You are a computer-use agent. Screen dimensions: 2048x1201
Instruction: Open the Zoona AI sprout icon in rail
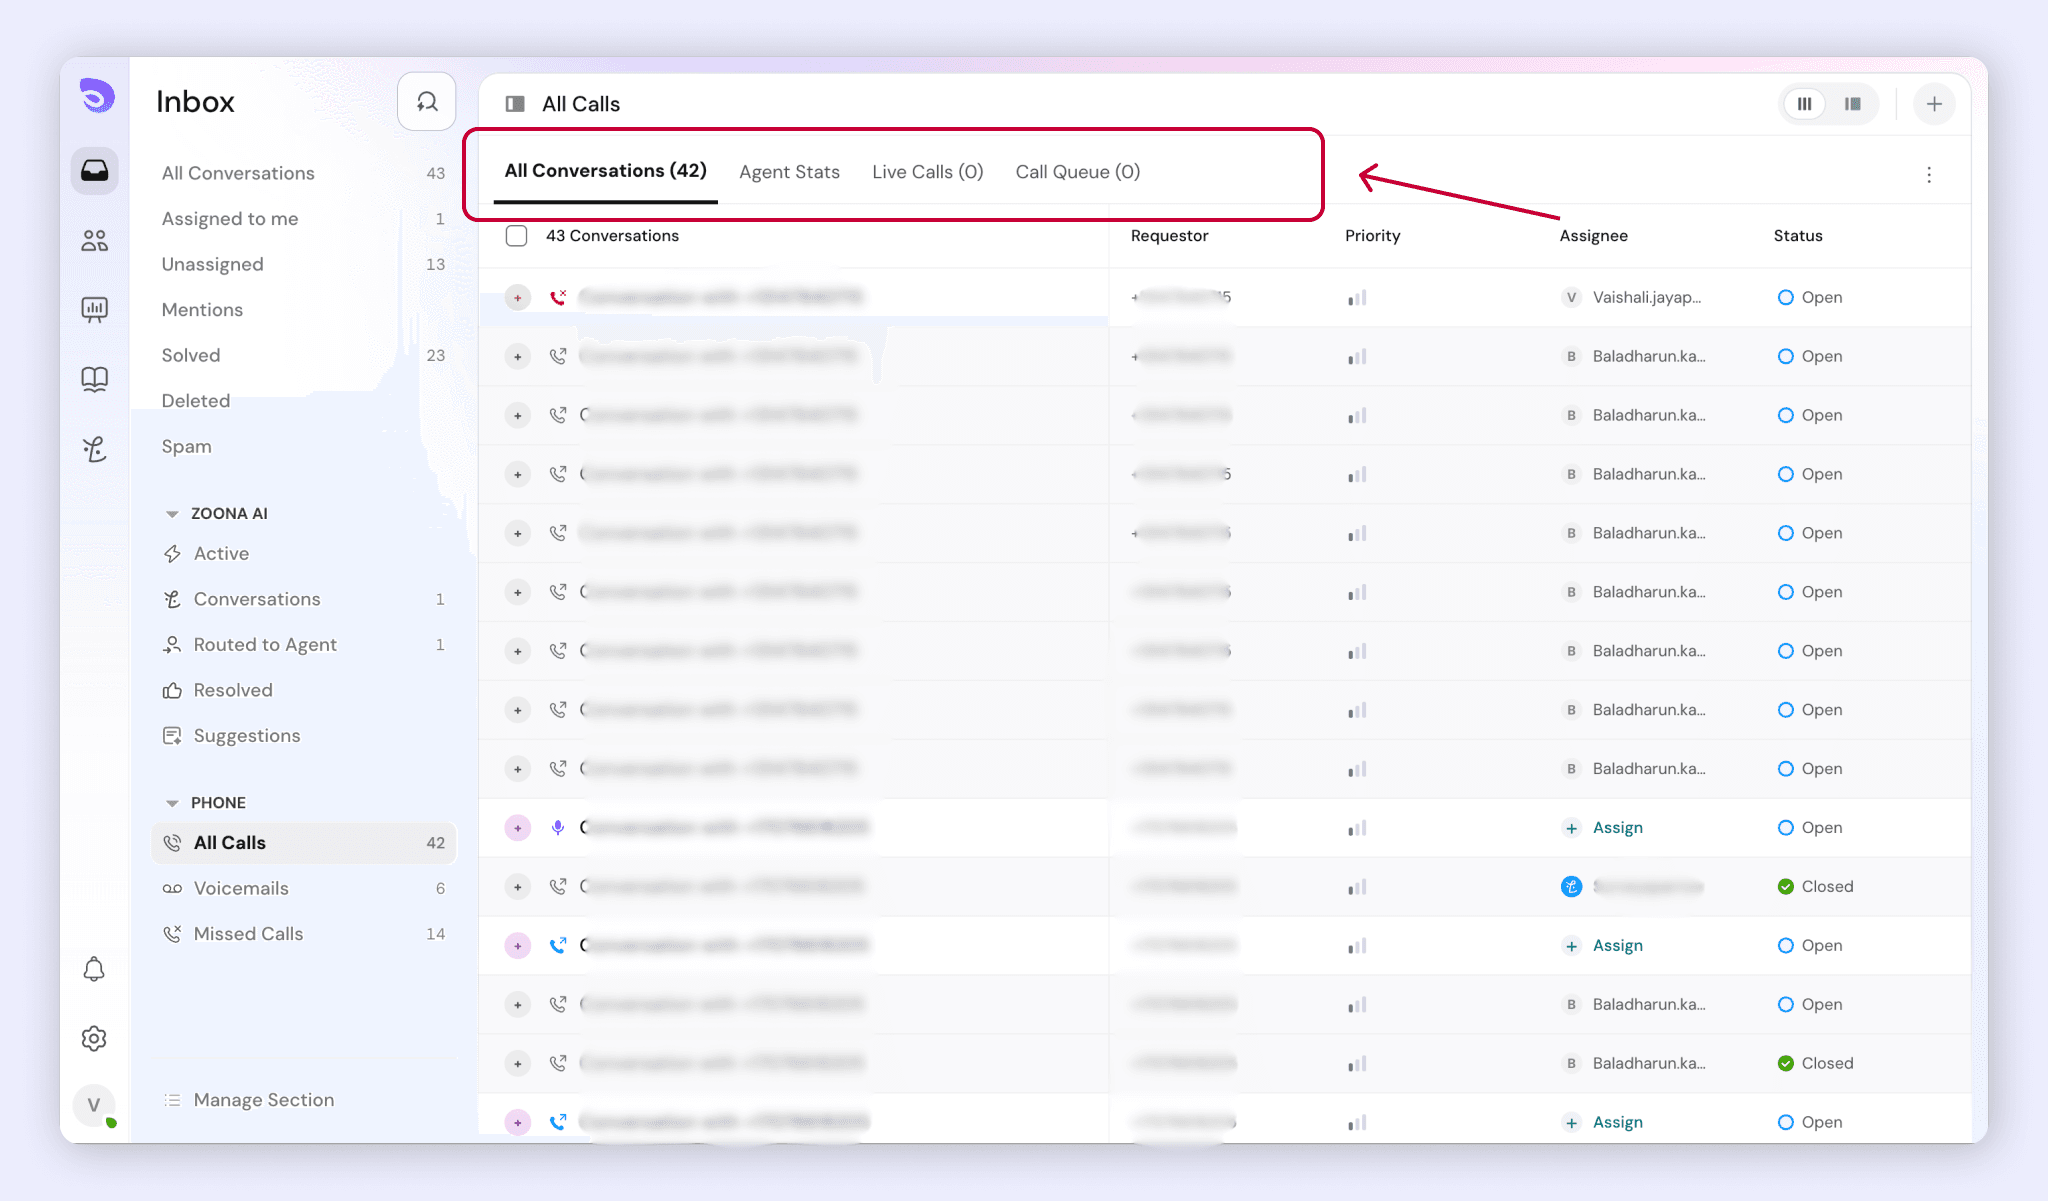(x=95, y=449)
